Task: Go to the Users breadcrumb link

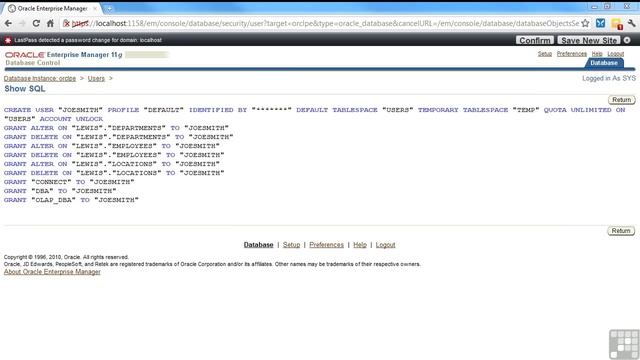Action: click(96, 78)
